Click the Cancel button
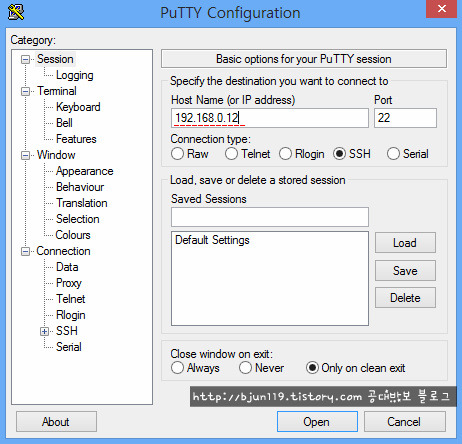This screenshot has width=462, height=444. [404, 422]
